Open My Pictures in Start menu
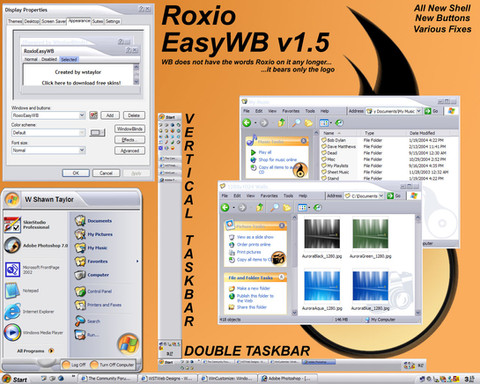 pyautogui.click(x=94, y=234)
